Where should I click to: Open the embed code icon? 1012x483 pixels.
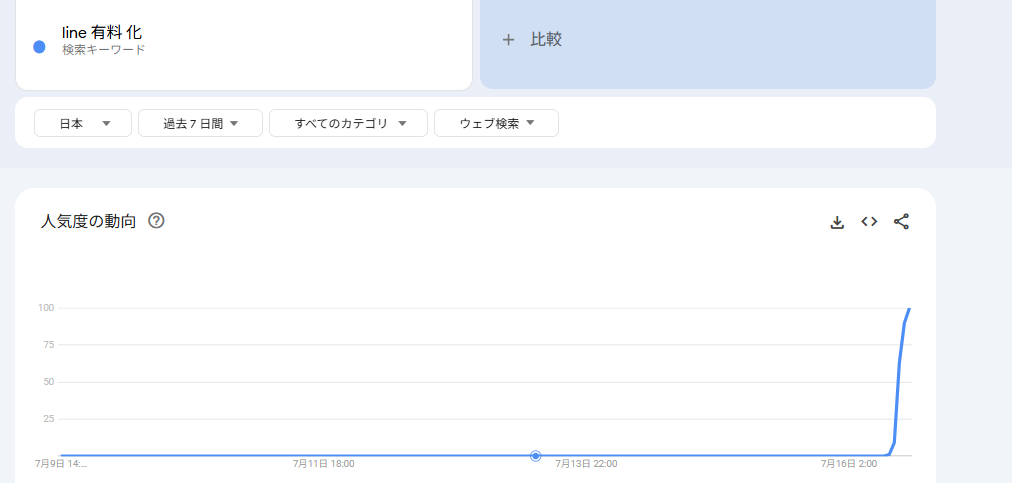tap(869, 221)
